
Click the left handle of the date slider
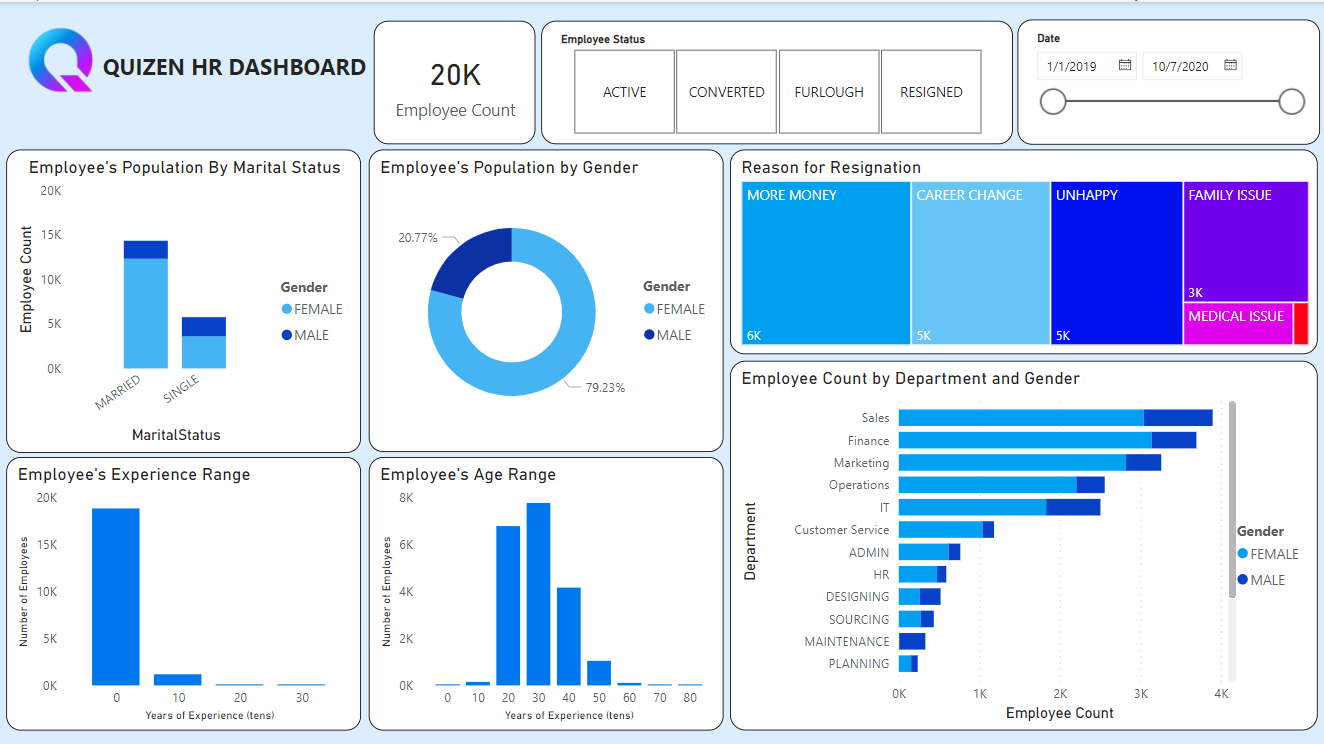1052,102
